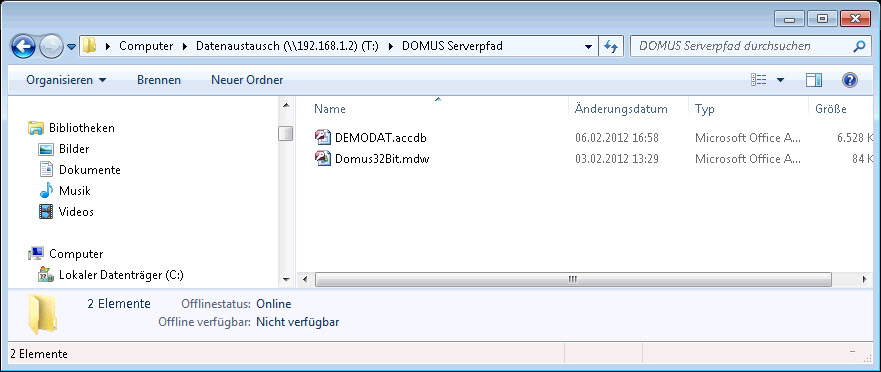Close the Explorer window
The width and height of the screenshot is (881, 372).
856,19
